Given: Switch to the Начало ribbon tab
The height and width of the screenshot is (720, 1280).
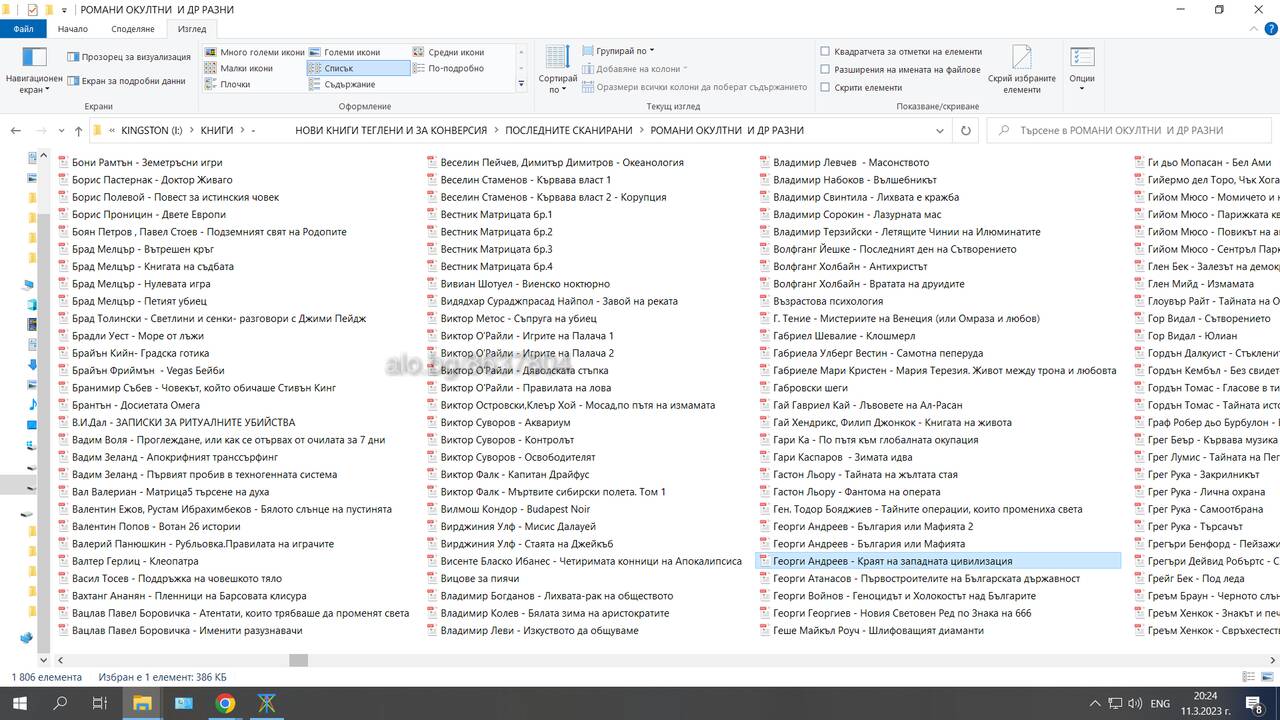Looking at the screenshot, I should coord(72,29).
